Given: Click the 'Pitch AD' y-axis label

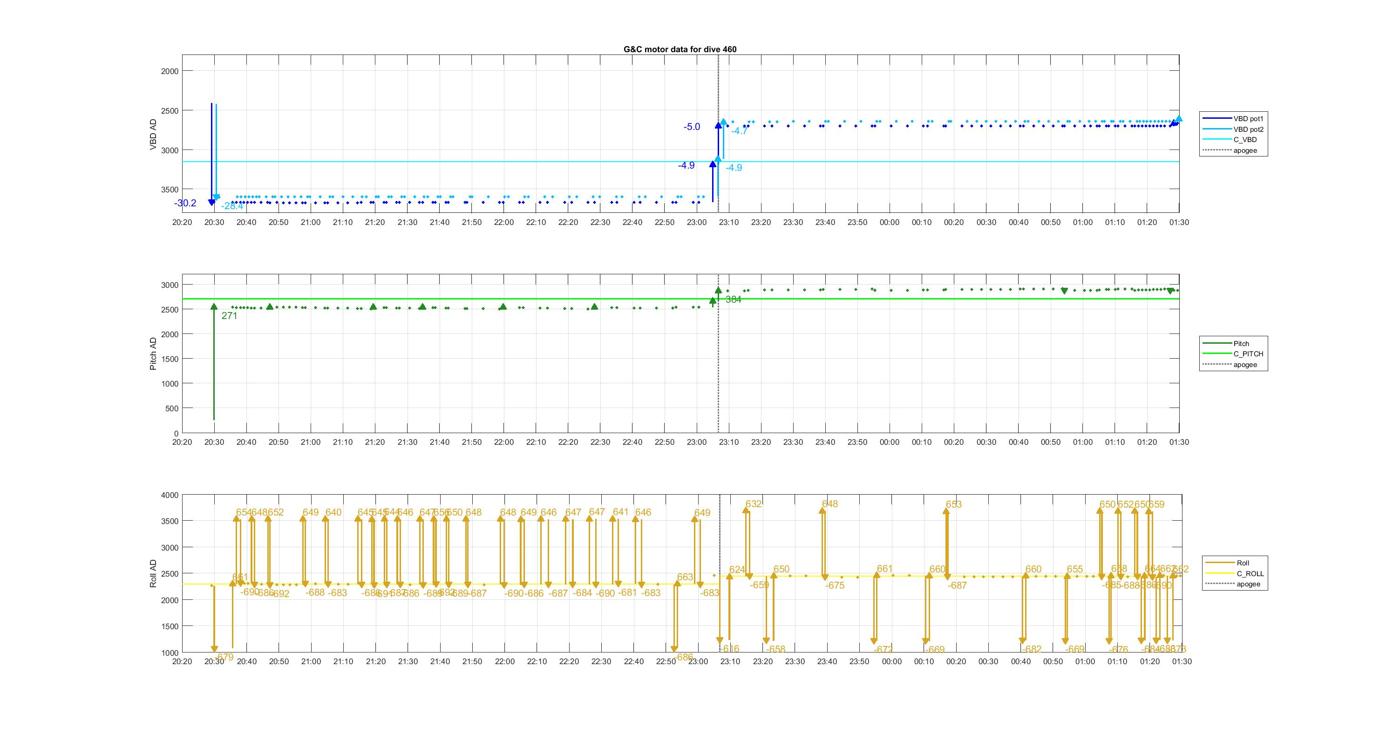Looking at the screenshot, I should 153,353.
